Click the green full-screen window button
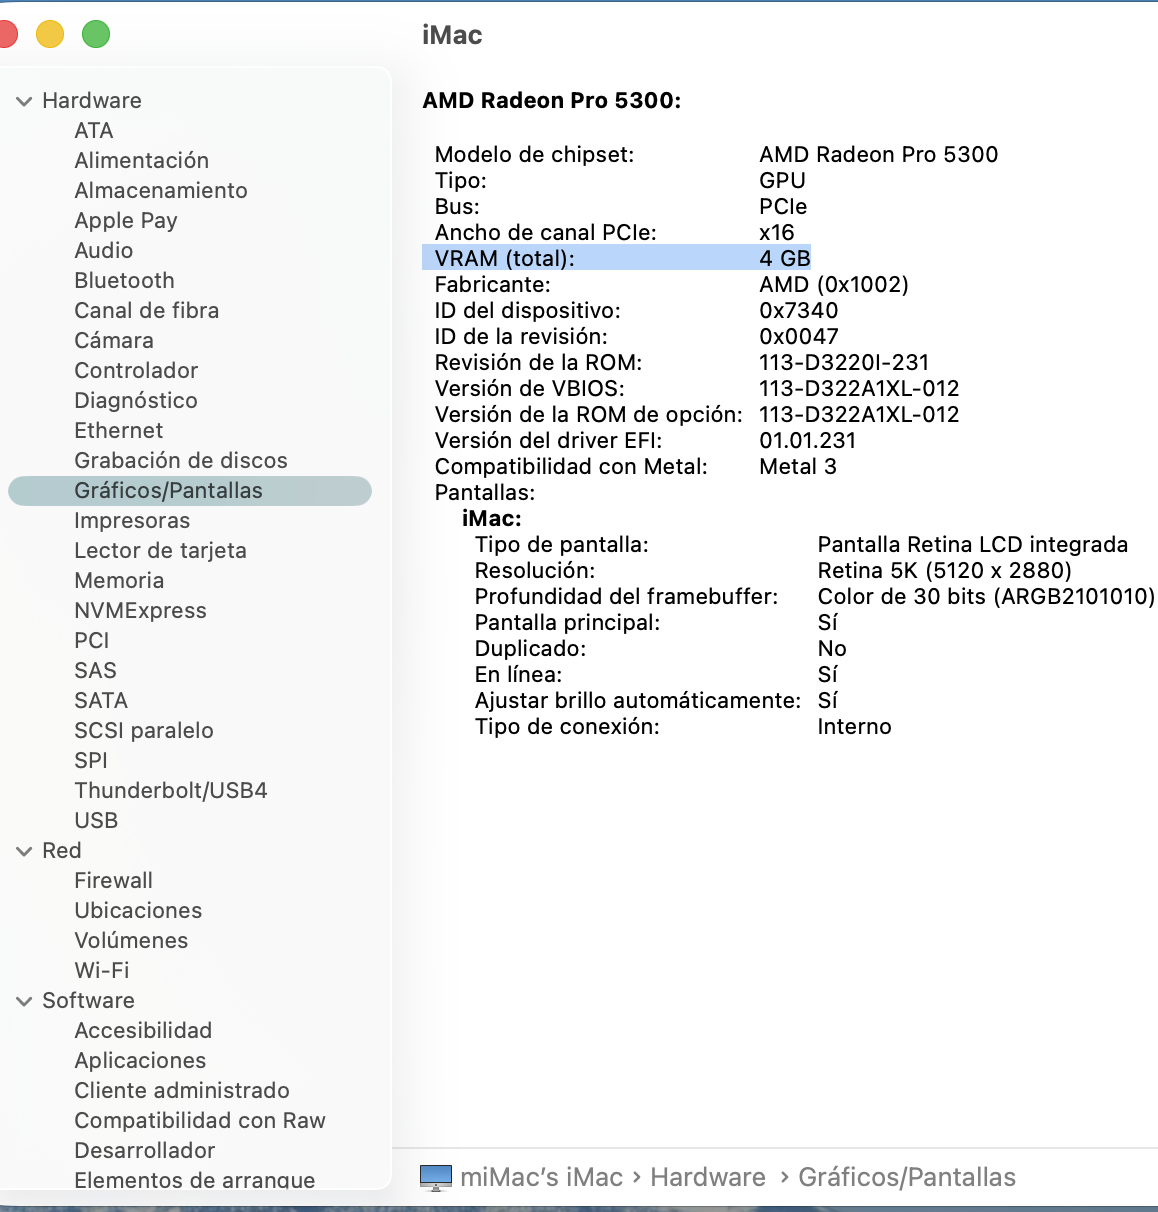 96,34
